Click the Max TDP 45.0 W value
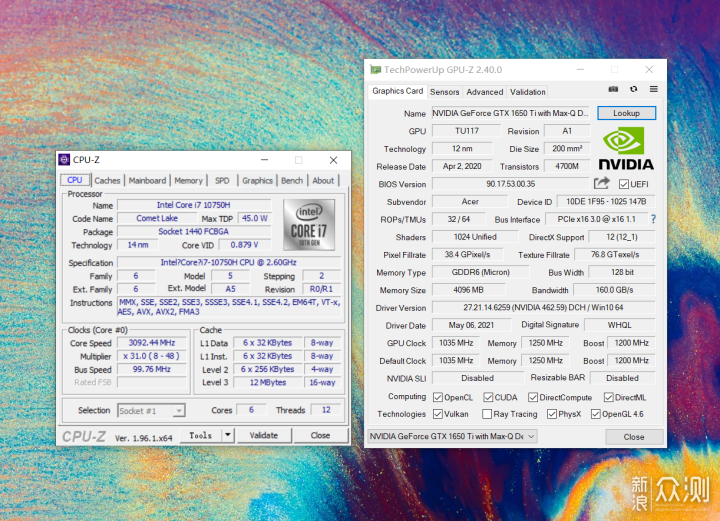This screenshot has width=720, height=521. click(254, 218)
